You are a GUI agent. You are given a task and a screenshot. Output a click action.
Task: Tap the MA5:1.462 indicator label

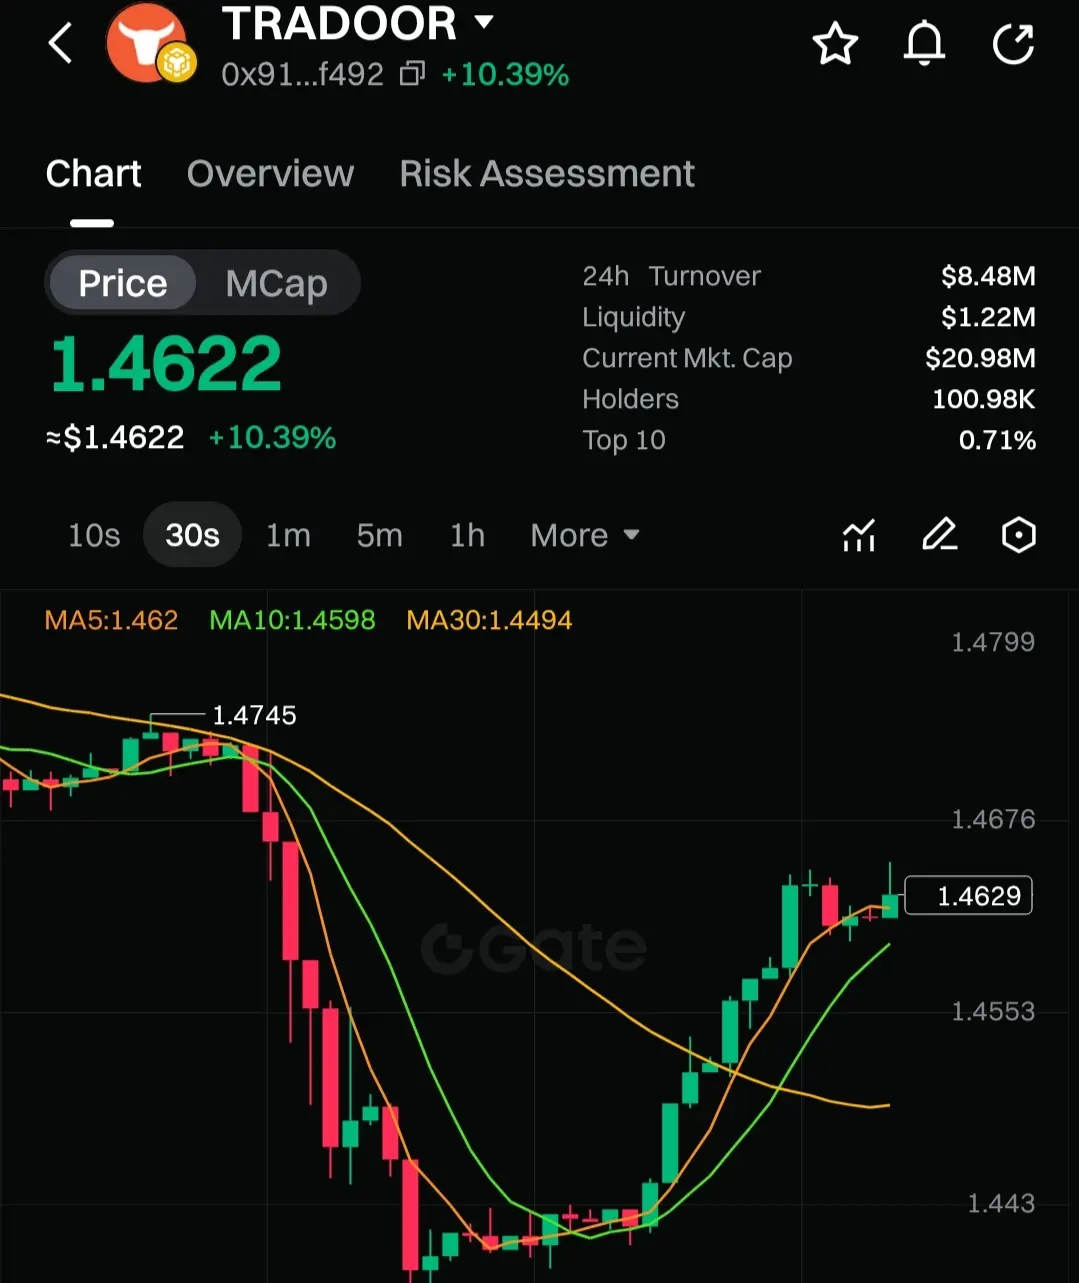(x=111, y=620)
